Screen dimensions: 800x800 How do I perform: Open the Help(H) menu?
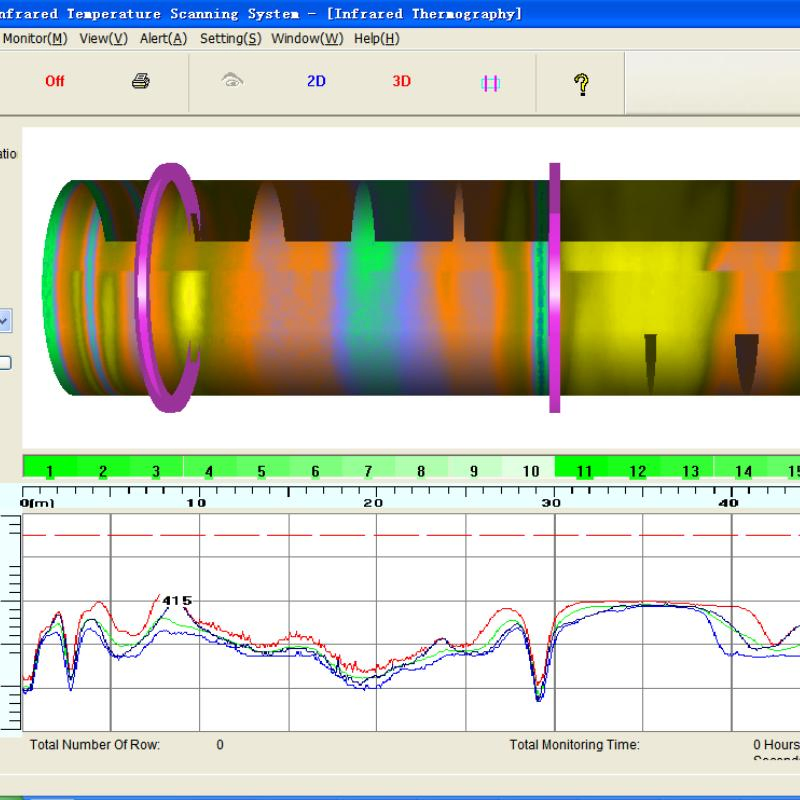tap(377, 39)
